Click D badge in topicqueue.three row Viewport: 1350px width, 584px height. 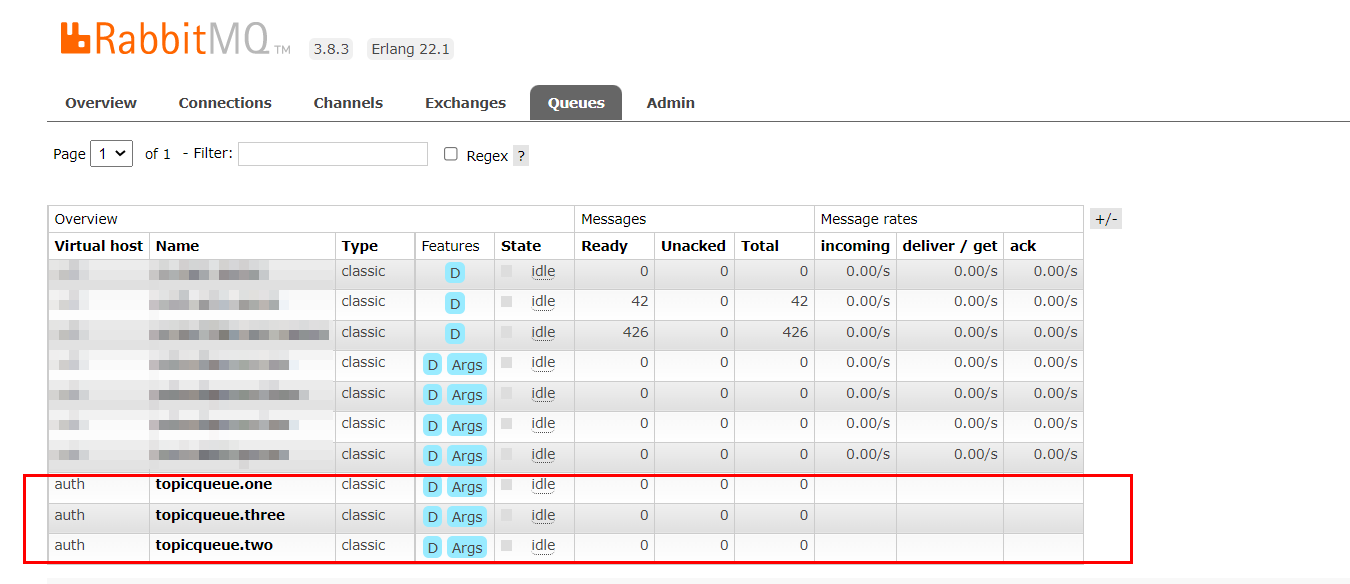point(433,517)
